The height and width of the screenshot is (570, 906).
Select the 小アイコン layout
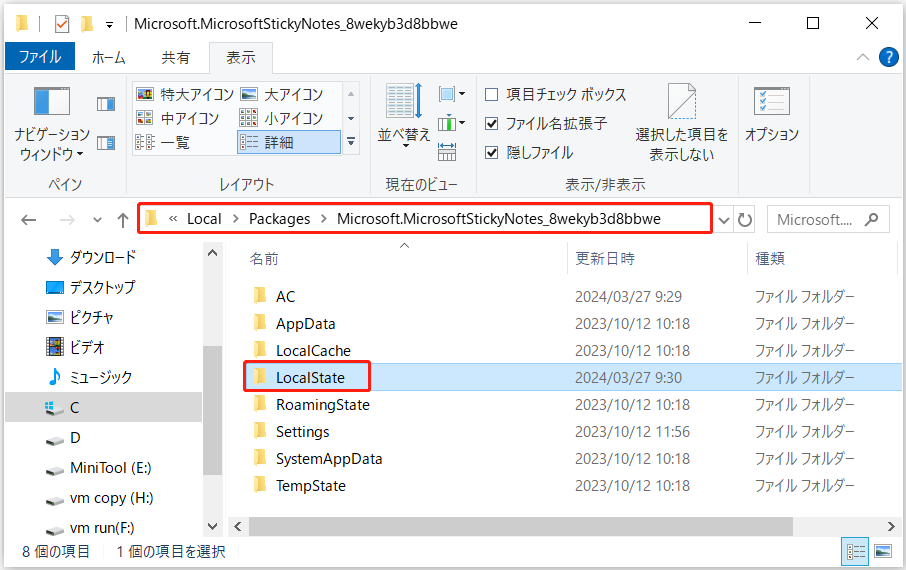[281, 119]
